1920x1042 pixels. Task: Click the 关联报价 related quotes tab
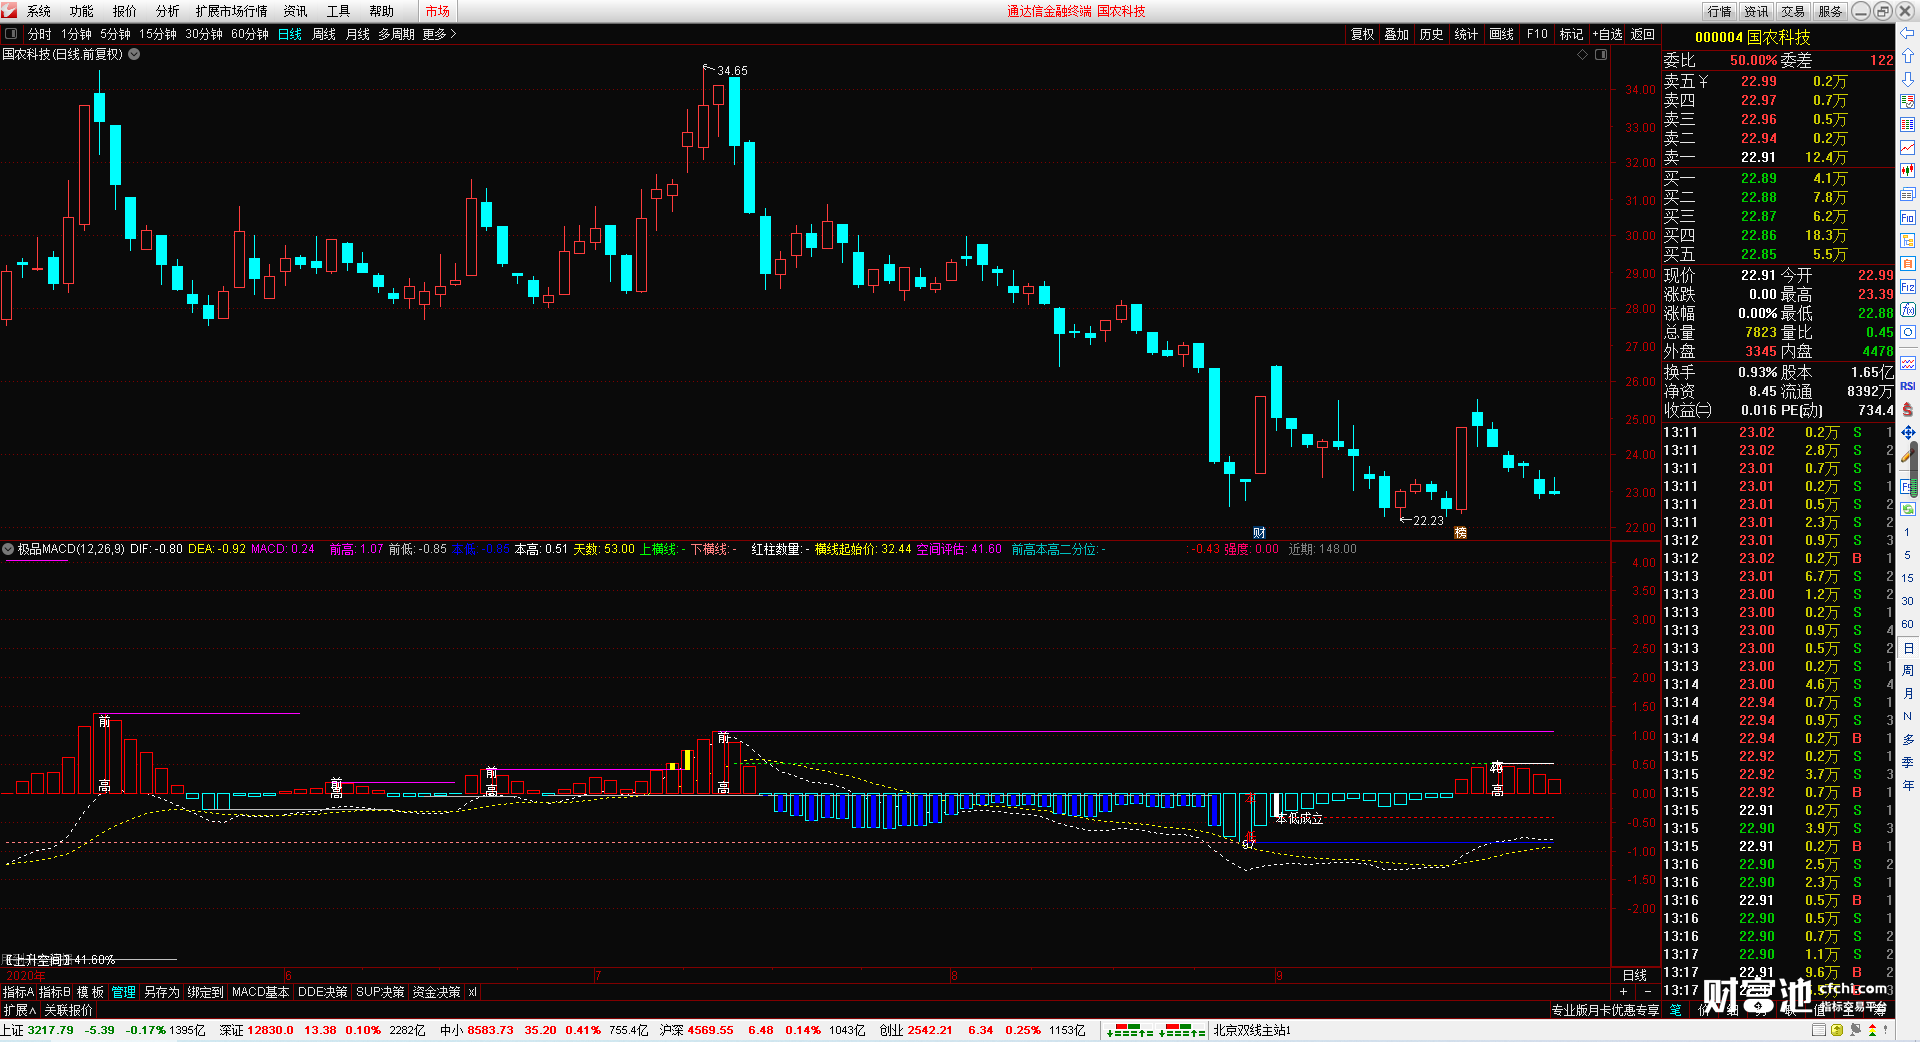coord(68,1010)
